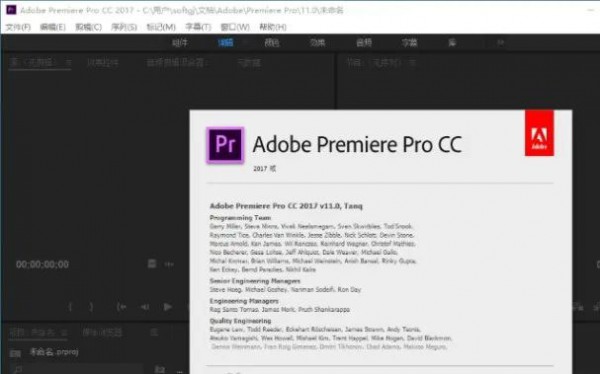Switch to the 颜色 workspace
The image size is (600, 374).
pyautogui.click(x=272, y=42)
